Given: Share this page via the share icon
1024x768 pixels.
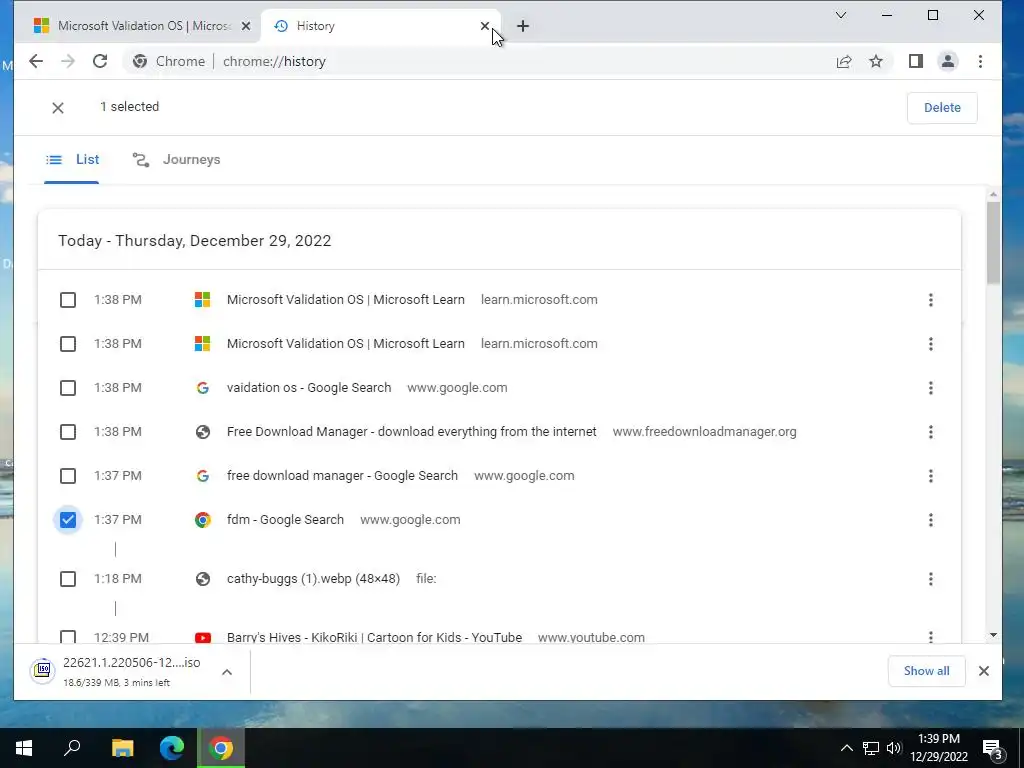Looking at the screenshot, I should click(844, 61).
